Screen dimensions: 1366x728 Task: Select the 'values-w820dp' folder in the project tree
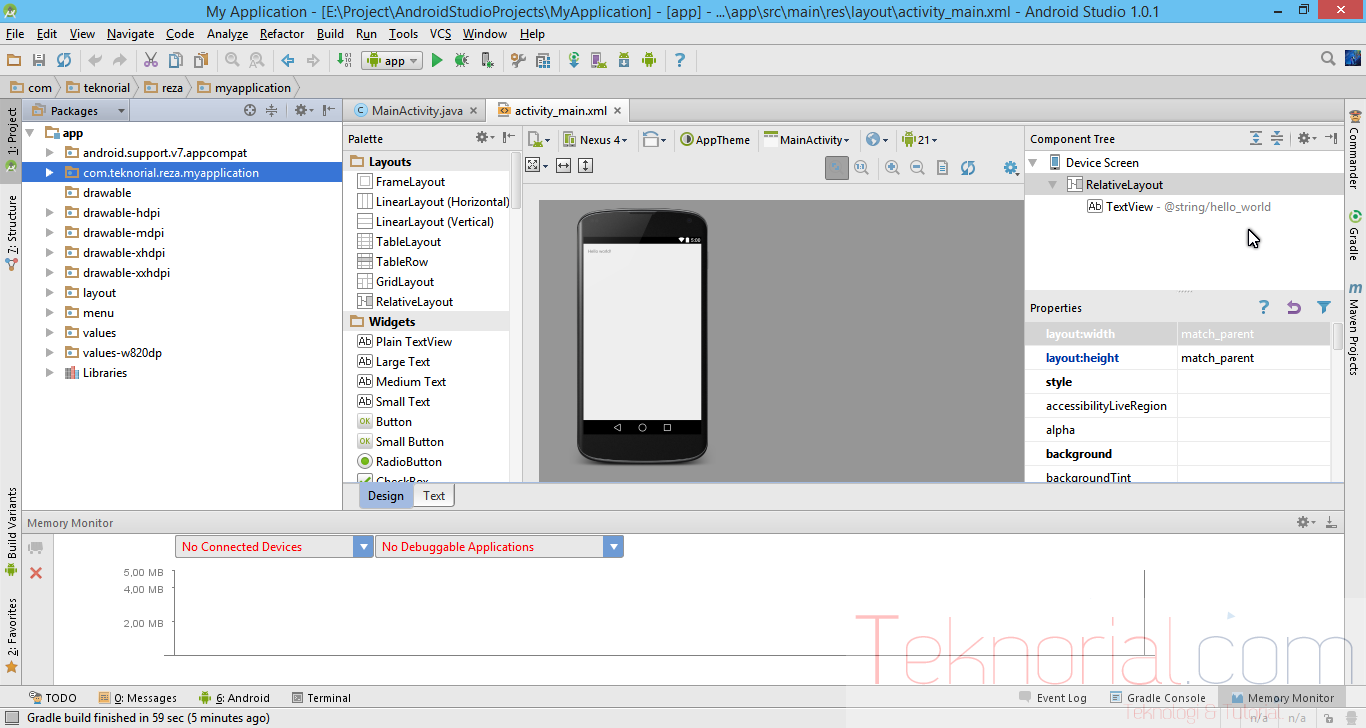click(122, 353)
